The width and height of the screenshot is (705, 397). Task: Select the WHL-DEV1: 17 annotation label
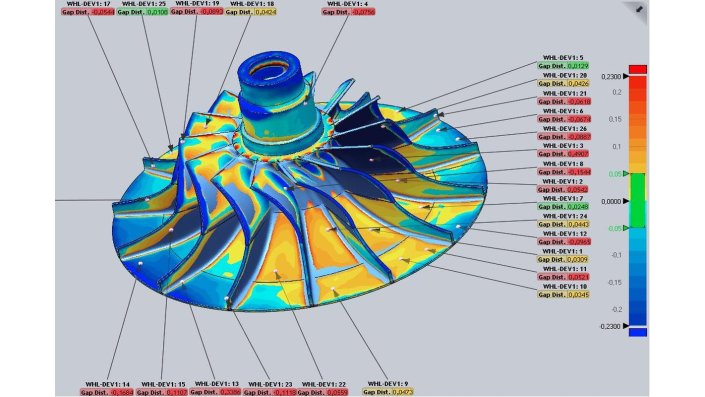coord(88,4)
